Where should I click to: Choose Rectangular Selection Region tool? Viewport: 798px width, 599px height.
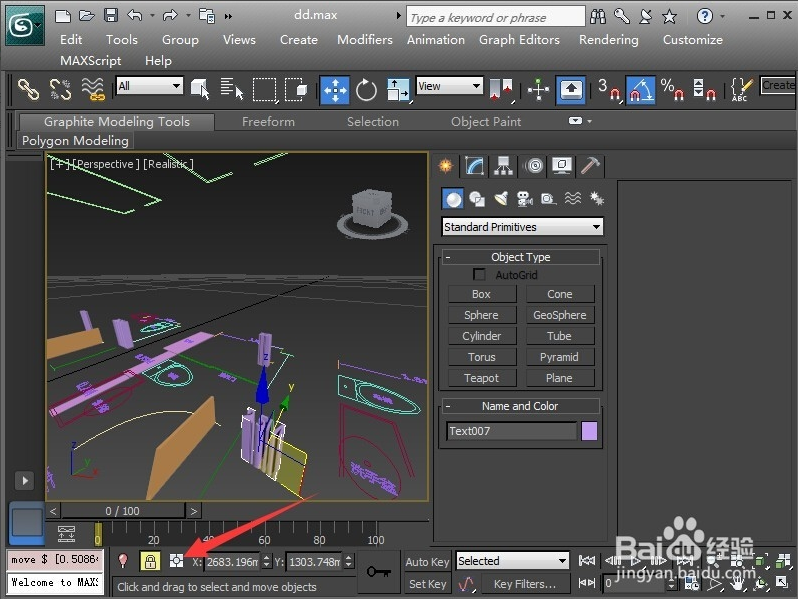265,90
